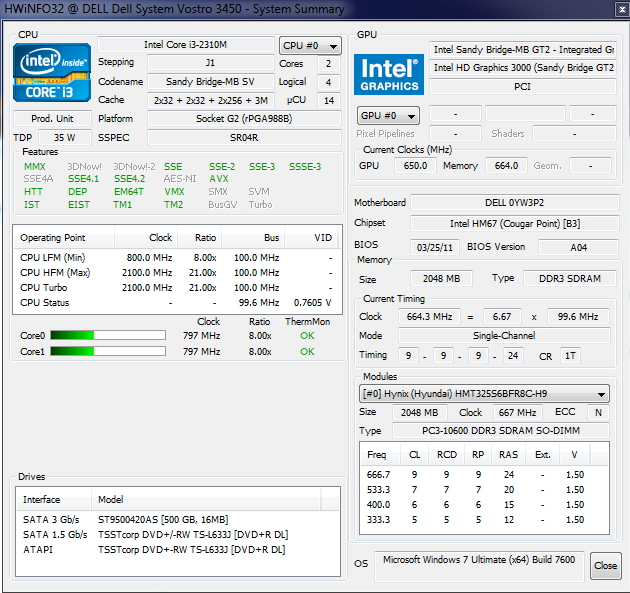Click the SSE4.2 feature label
The height and width of the screenshot is (593, 630).
click(x=129, y=179)
